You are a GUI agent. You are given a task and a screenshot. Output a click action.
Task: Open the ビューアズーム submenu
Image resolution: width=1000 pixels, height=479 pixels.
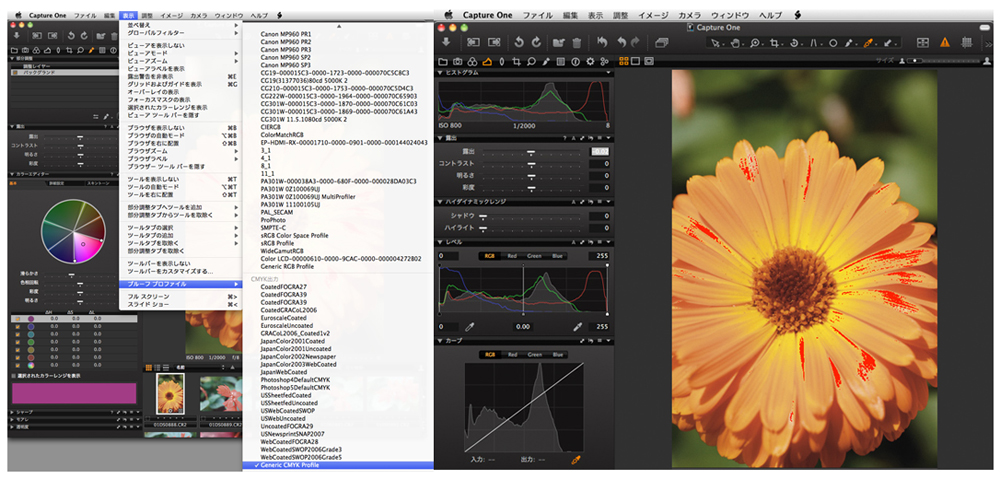180,61
